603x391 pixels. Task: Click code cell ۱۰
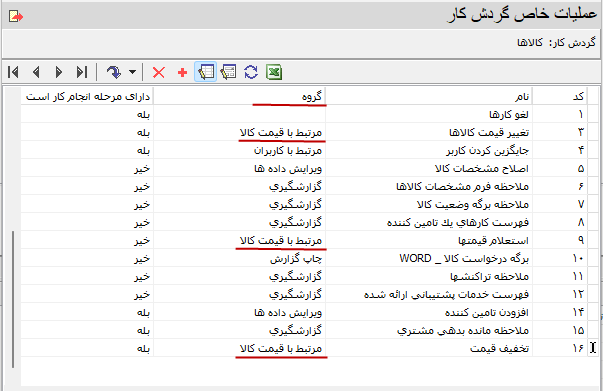point(560,258)
